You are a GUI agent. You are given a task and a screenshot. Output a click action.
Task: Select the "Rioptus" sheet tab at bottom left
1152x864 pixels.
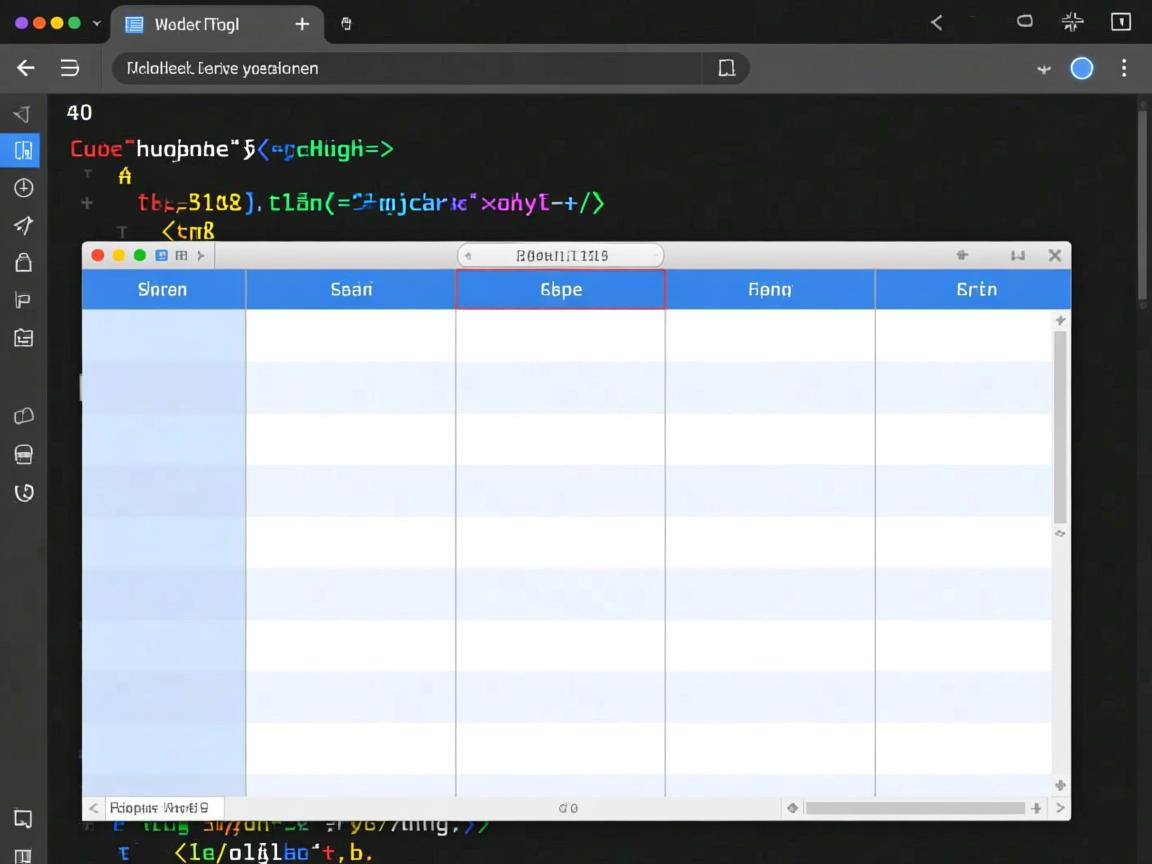(159, 807)
